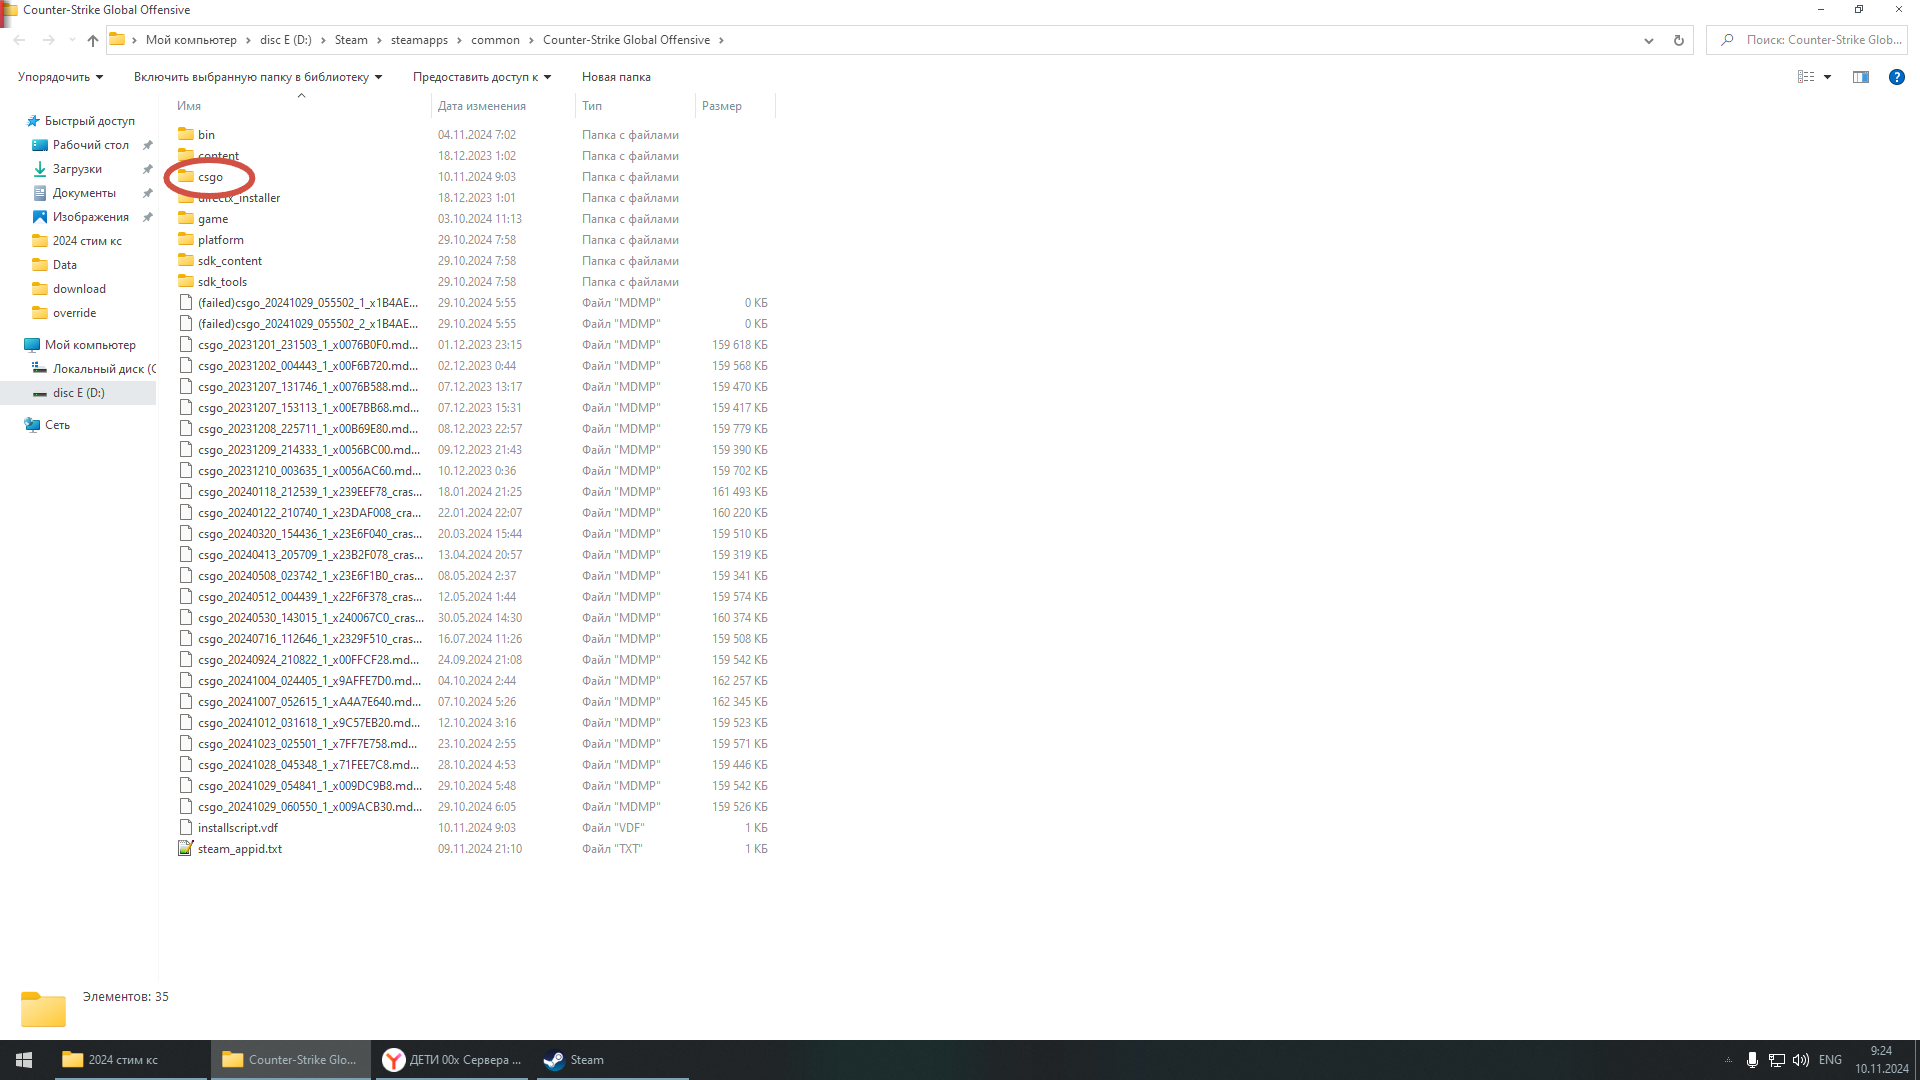Open the Explorer help icon
The width and height of the screenshot is (1920, 1080).
click(x=1896, y=77)
